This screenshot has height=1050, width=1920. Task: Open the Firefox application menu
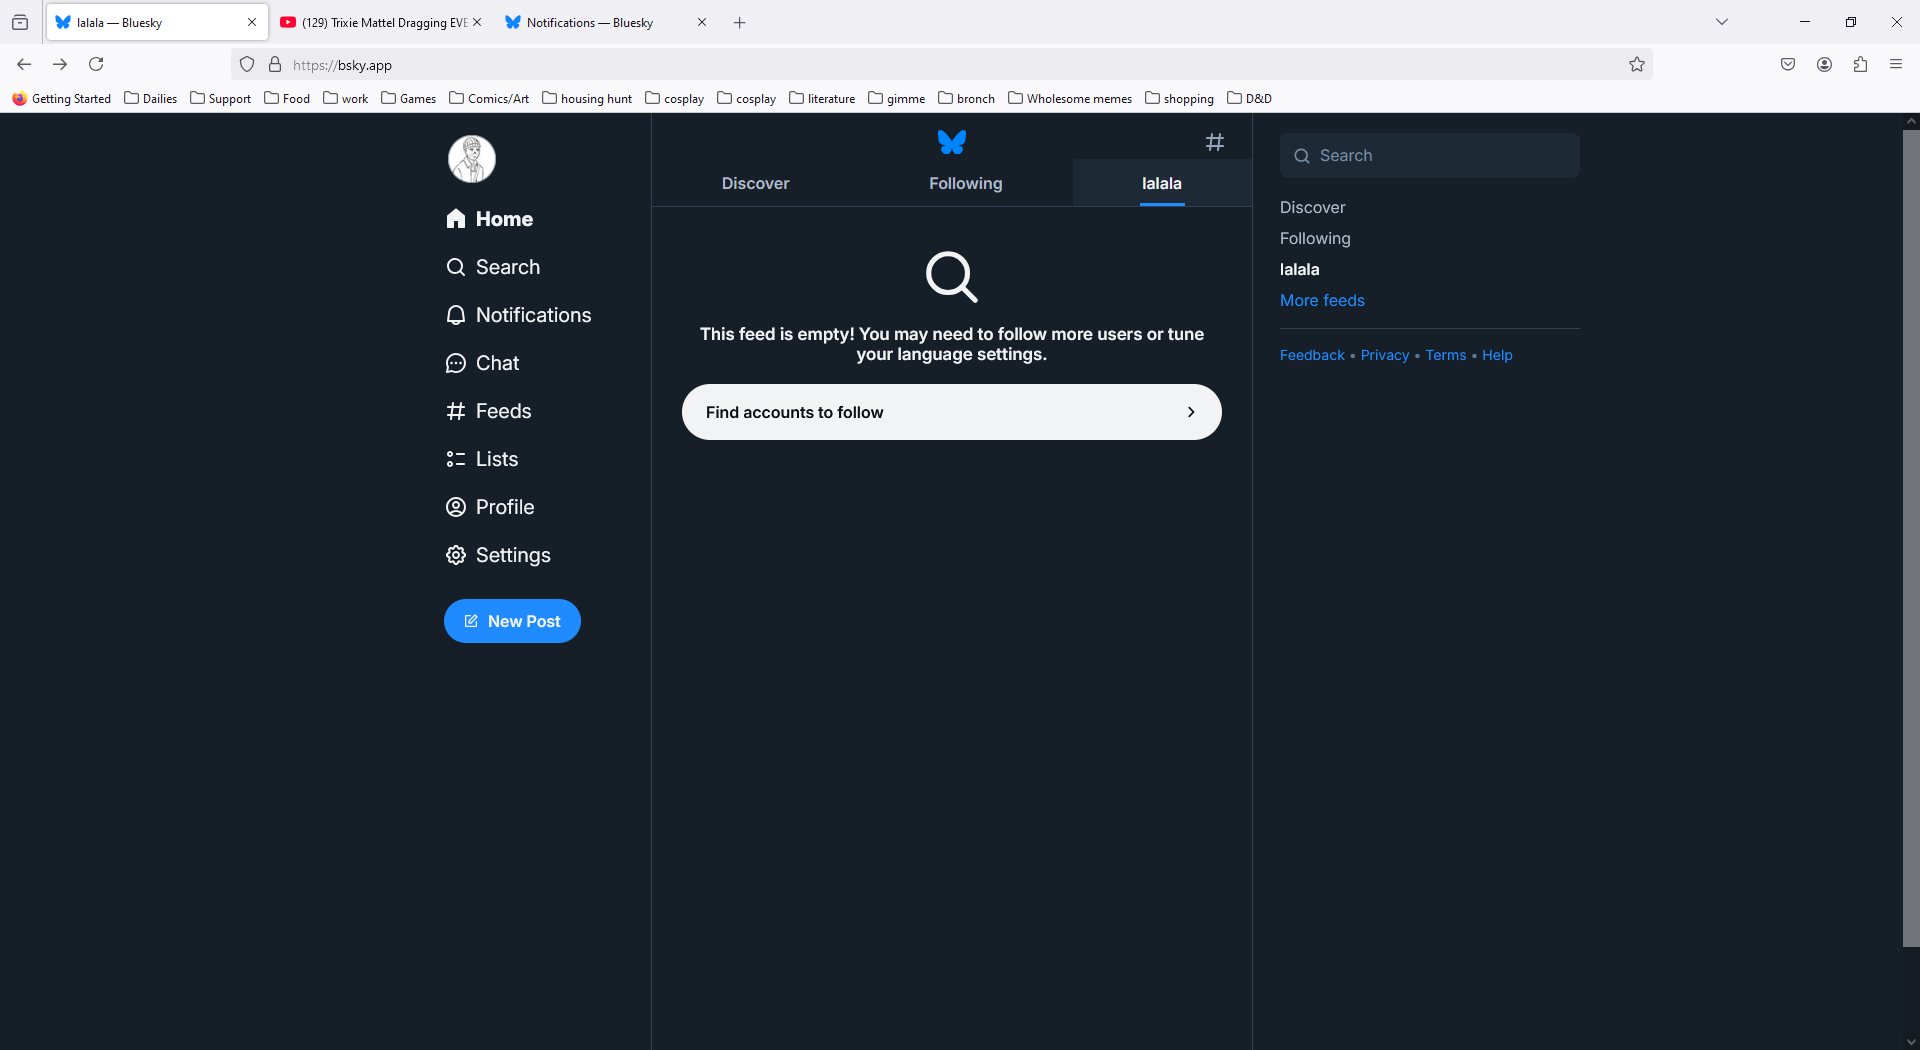(1896, 65)
